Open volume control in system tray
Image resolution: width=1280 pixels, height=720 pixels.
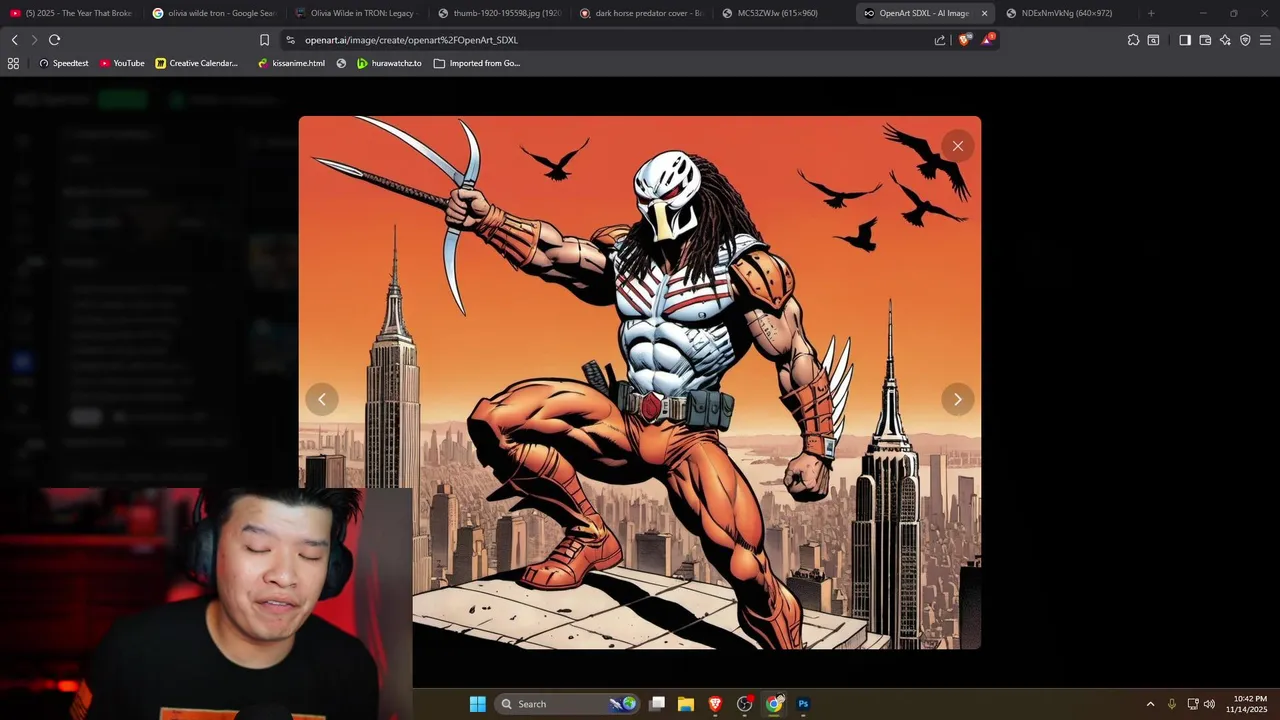click(x=1209, y=704)
